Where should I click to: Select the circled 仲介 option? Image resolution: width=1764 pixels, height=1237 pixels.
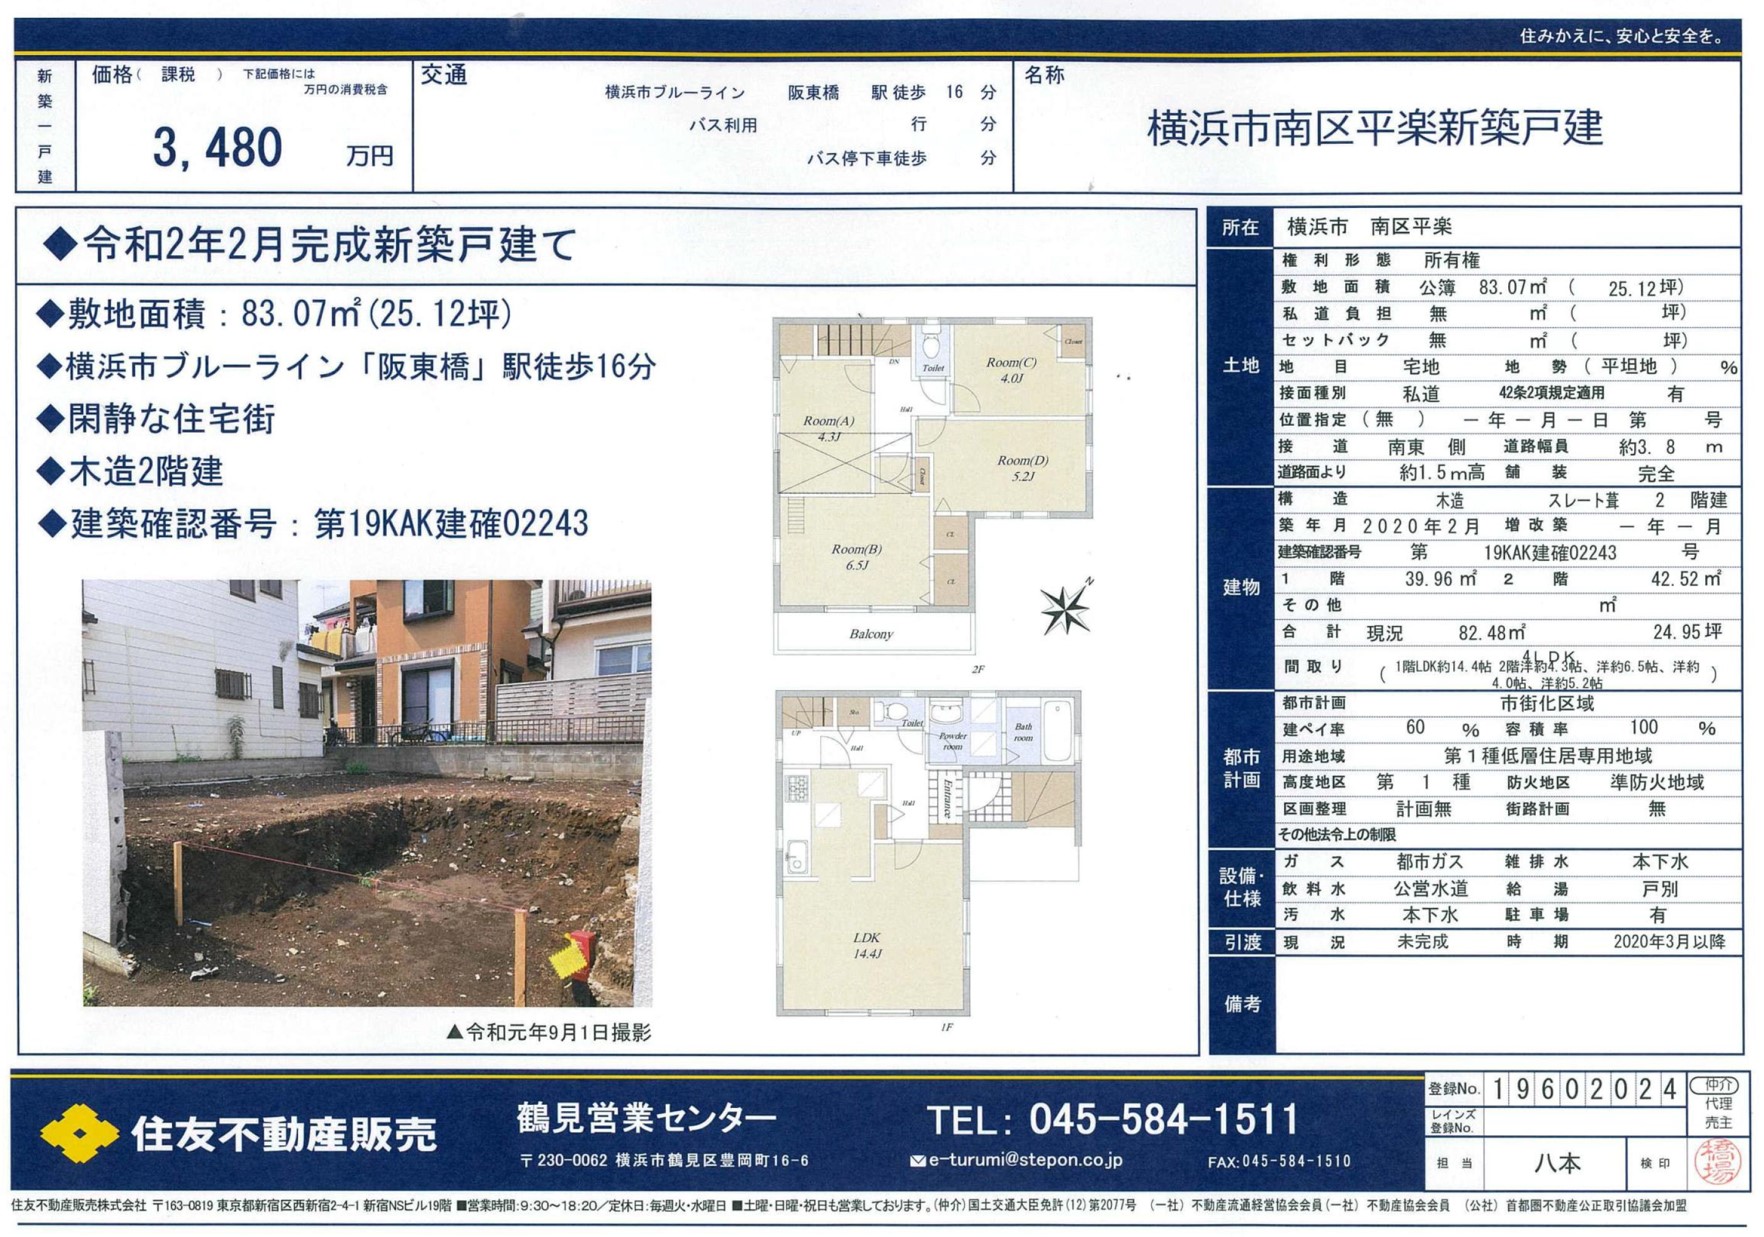pos(1718,1085)
